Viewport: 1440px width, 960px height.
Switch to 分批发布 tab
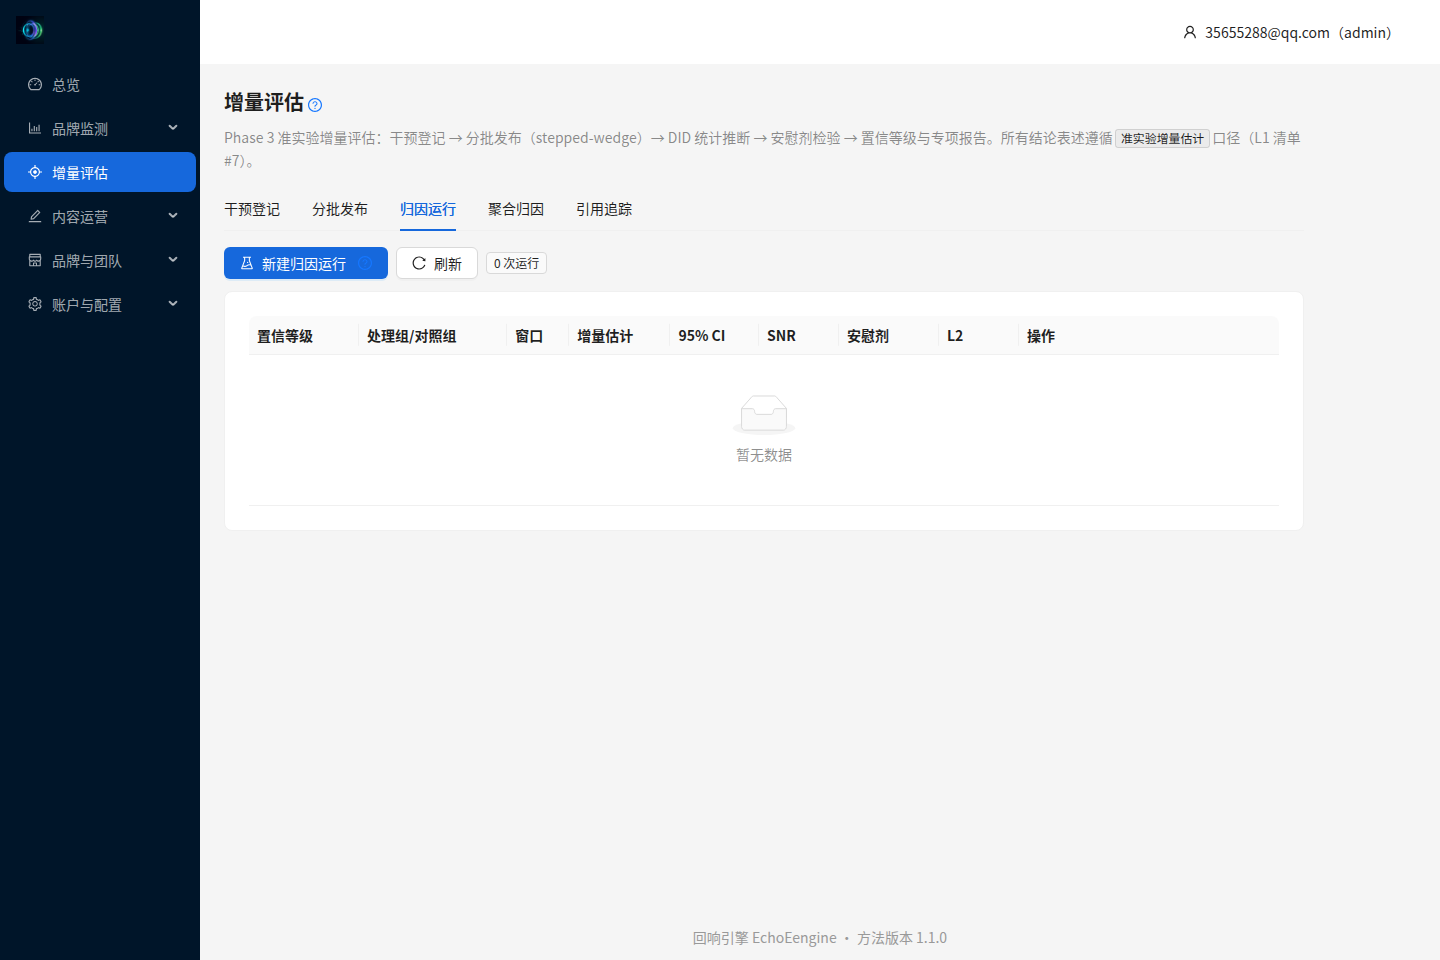coord(340,209)
